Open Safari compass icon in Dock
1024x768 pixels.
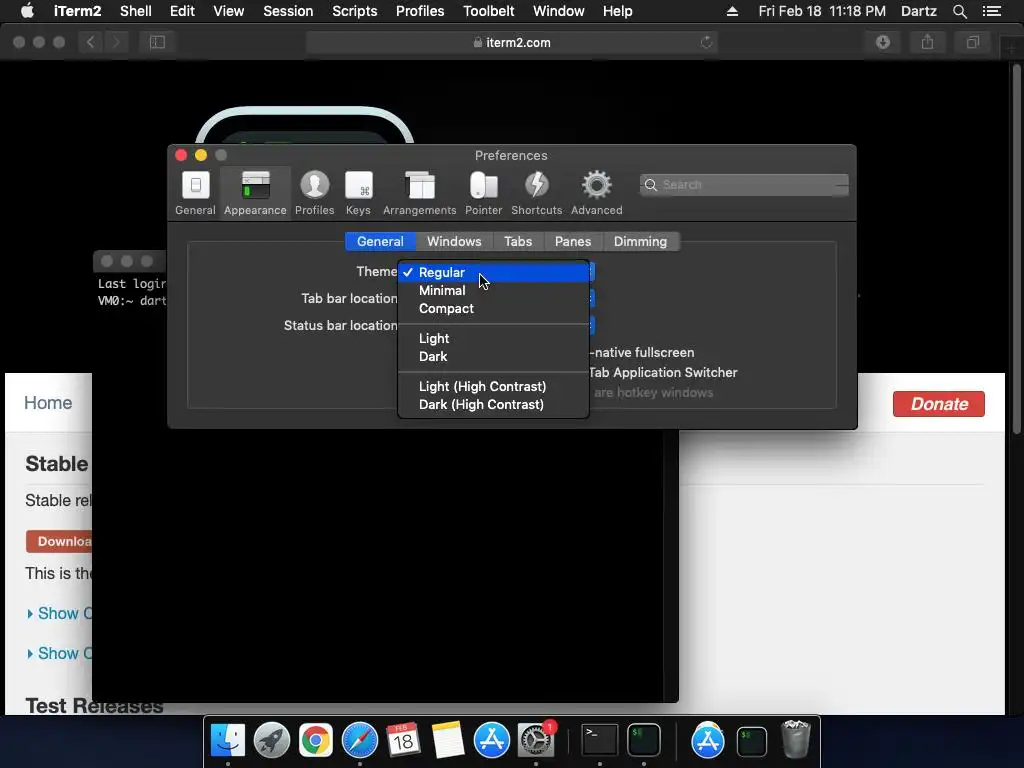tap(360, 741)
